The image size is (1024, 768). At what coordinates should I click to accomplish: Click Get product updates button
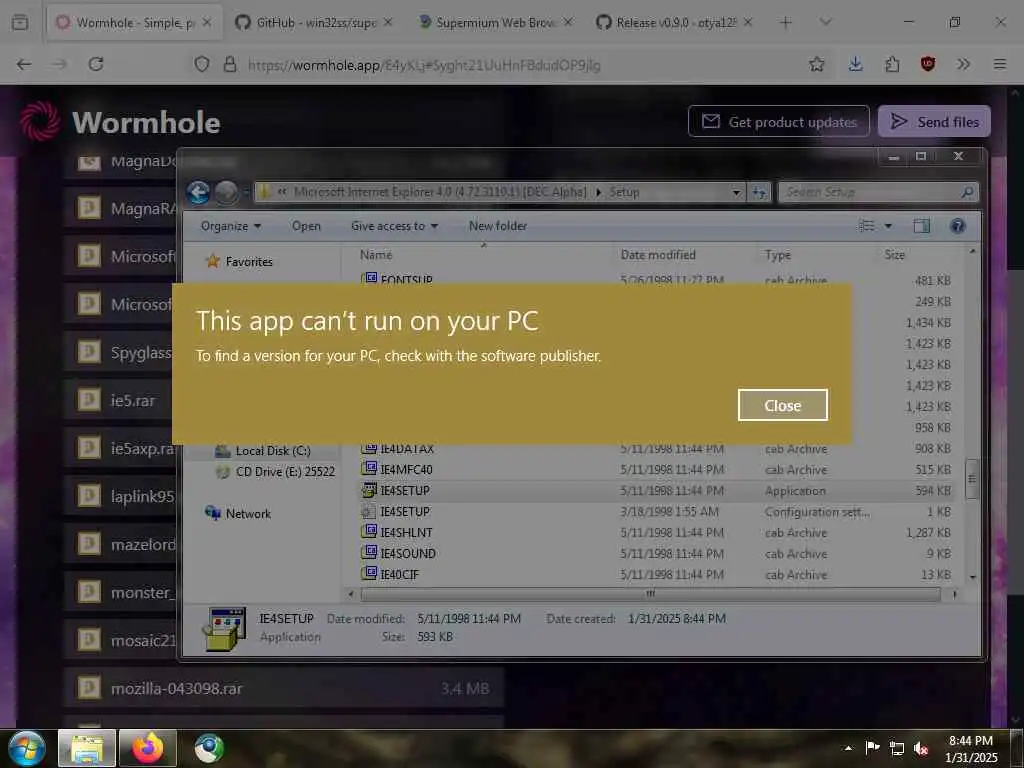point(778,121)
